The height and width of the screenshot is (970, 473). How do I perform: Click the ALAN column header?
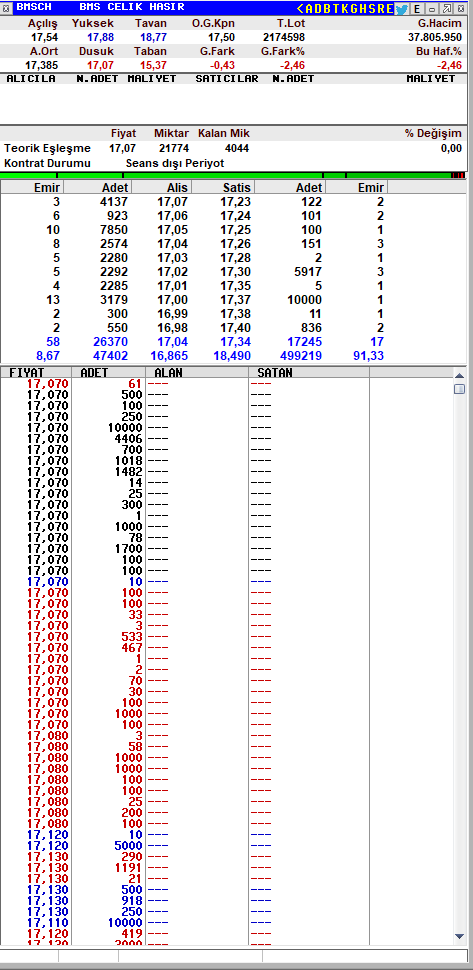tap(197, 372)
